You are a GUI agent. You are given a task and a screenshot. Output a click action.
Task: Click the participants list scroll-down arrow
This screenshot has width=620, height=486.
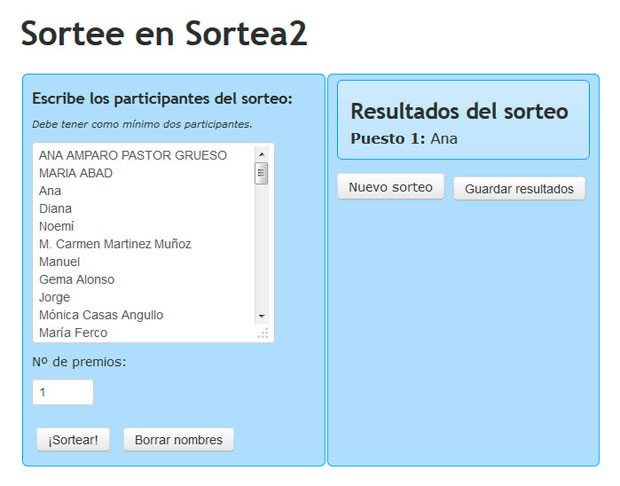click(x=261, y=316)
